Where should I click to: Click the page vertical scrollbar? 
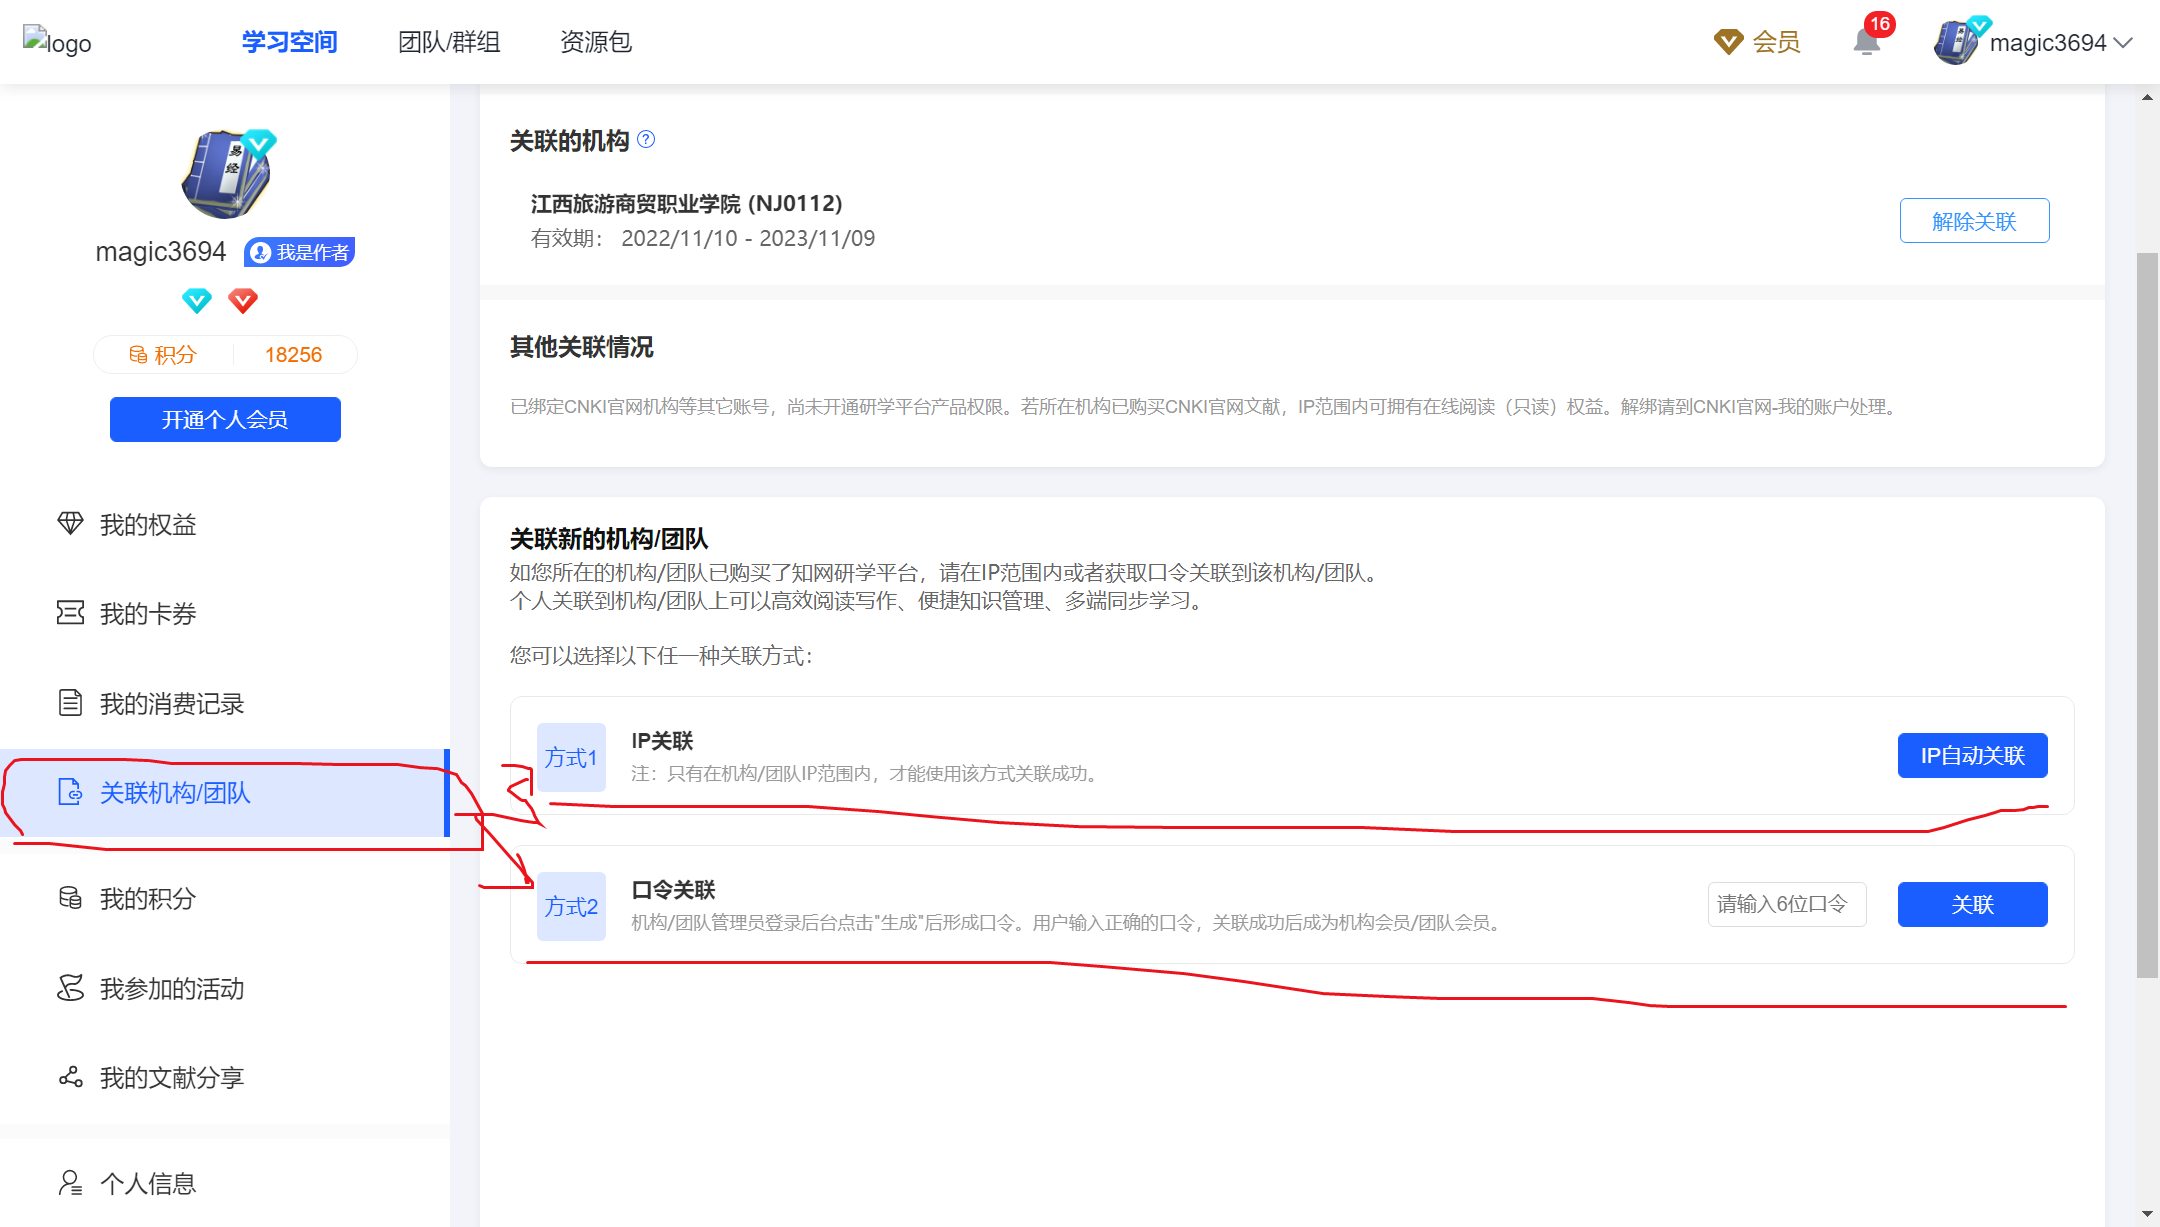2147,614
